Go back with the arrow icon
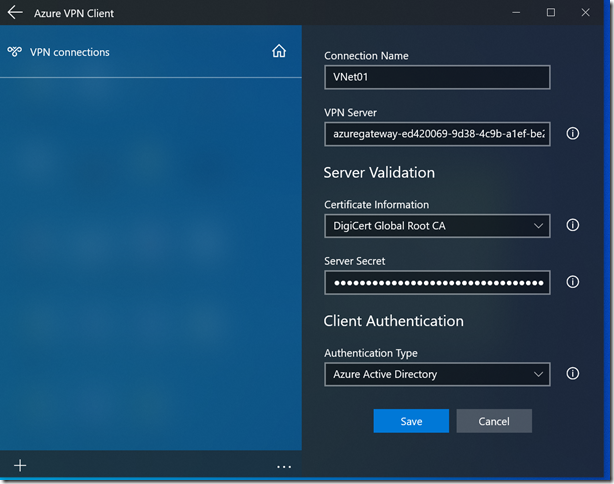This screenshot has width=614, height=484. coord(15,13)
